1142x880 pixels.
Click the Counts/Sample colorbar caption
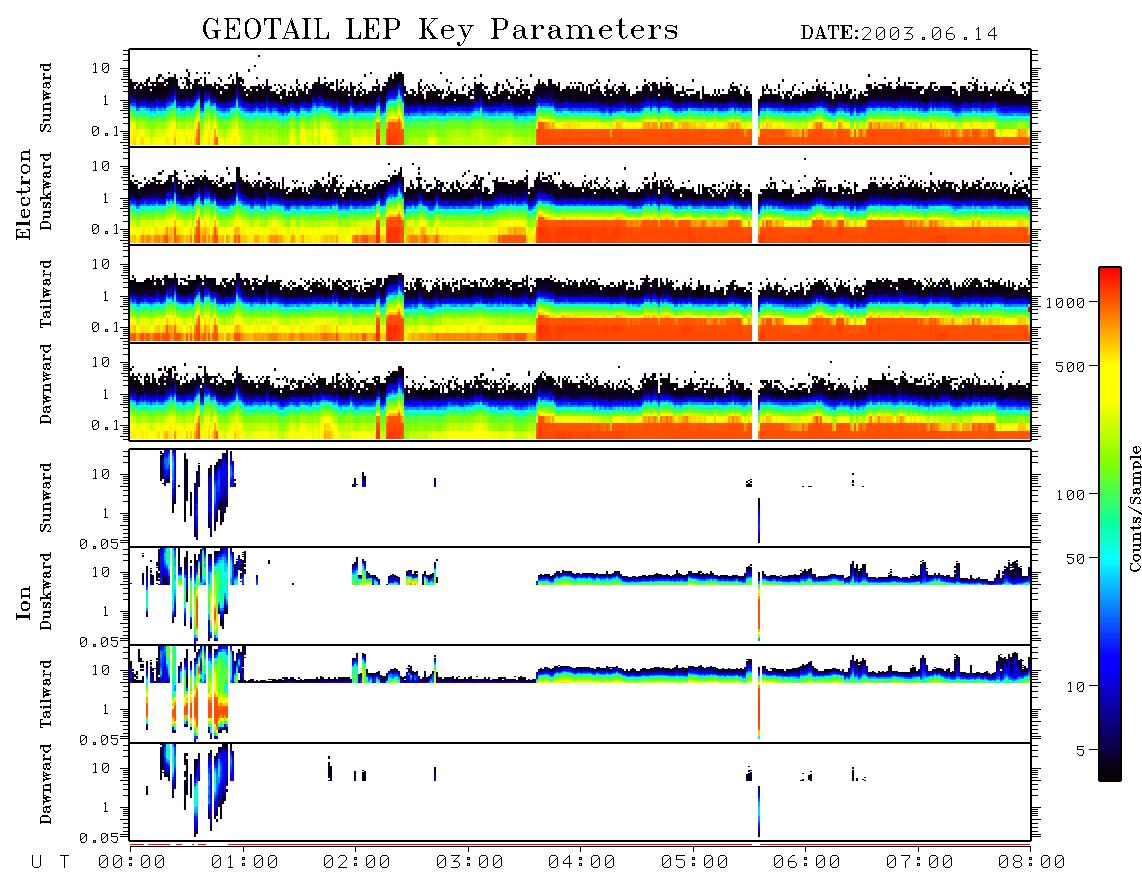1135,508
